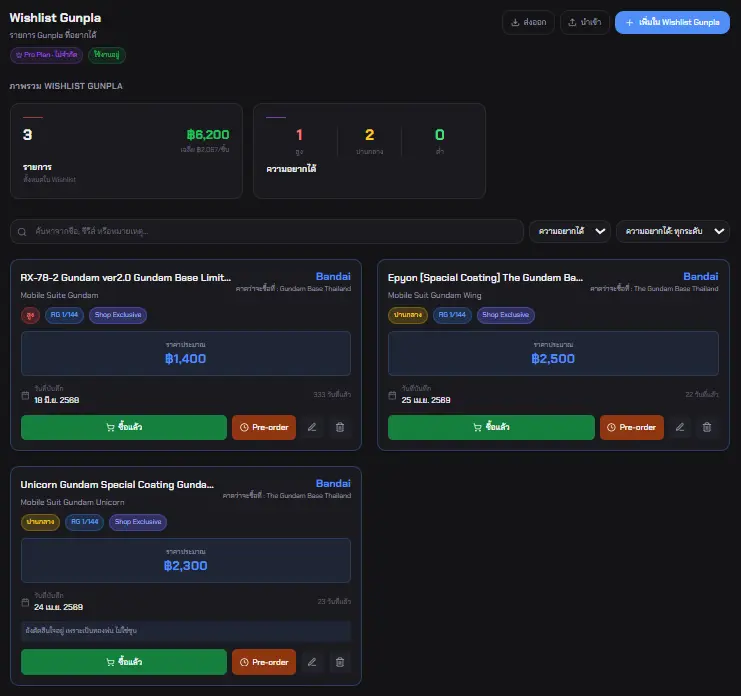Set Epyon Special Coating to Pre-order
Viewport: 741px width, 696px height.
[x=632, y=428]
